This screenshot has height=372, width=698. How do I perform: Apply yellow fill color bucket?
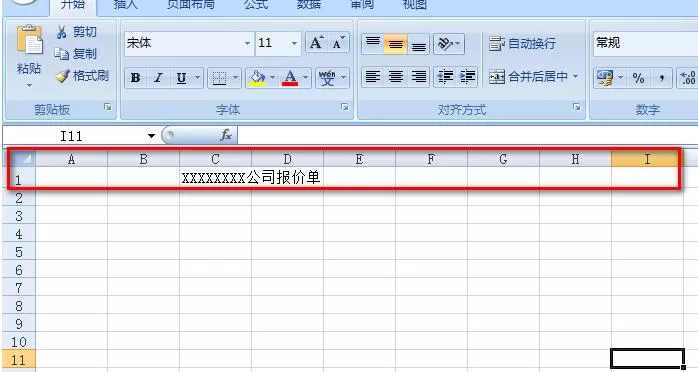coord(257,78)
